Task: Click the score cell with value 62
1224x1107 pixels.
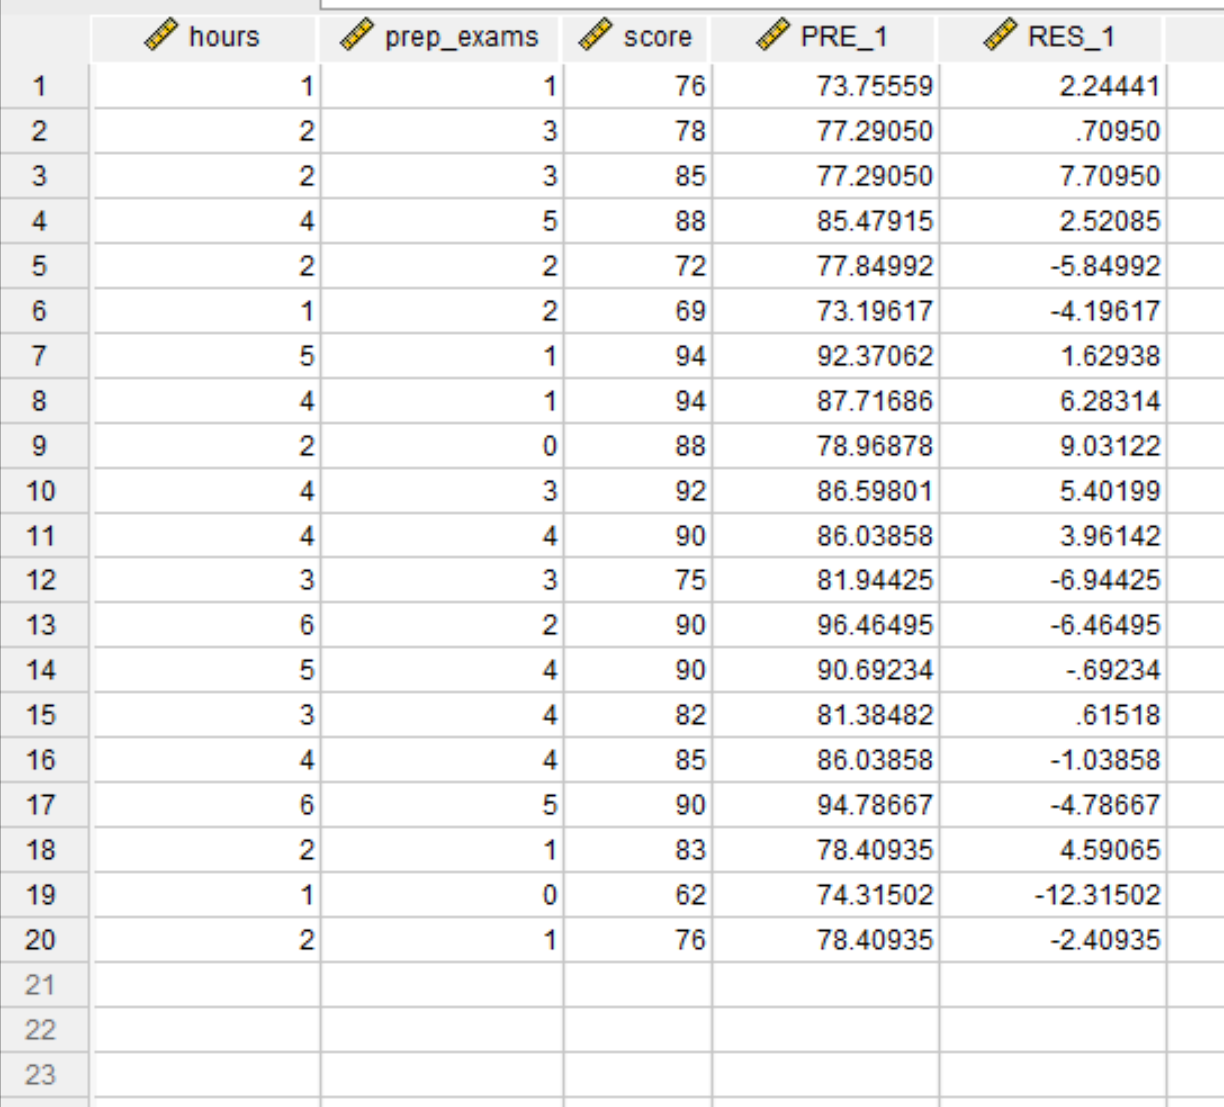Action: (x=638, y=895)
